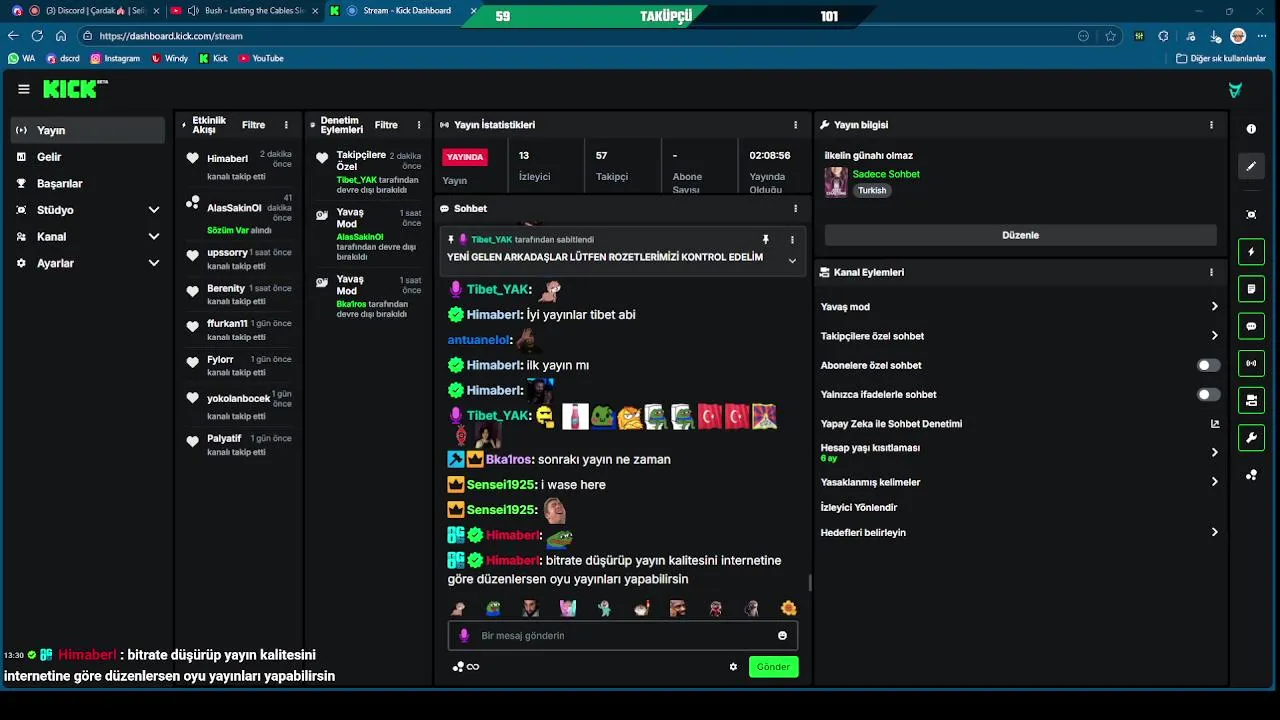Open chat settings gear next to Gönder
The height and width of the screenshot is (720, 1280).
coord(733,667)
